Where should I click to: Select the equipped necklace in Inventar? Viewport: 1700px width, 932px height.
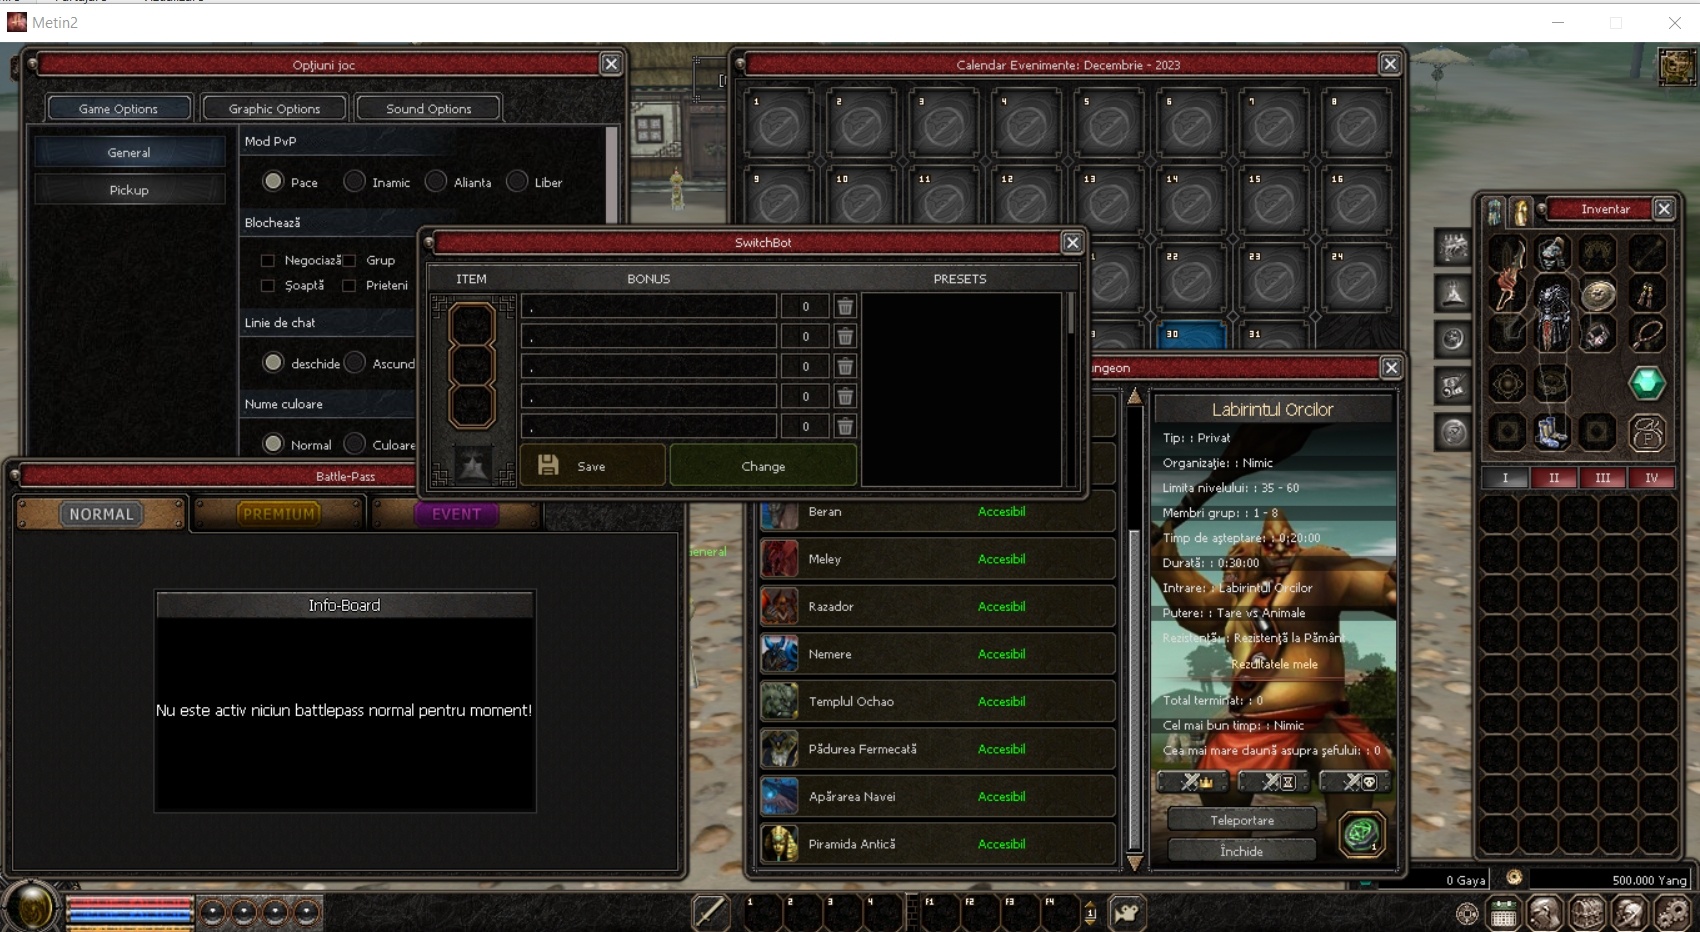[1647, 334]
